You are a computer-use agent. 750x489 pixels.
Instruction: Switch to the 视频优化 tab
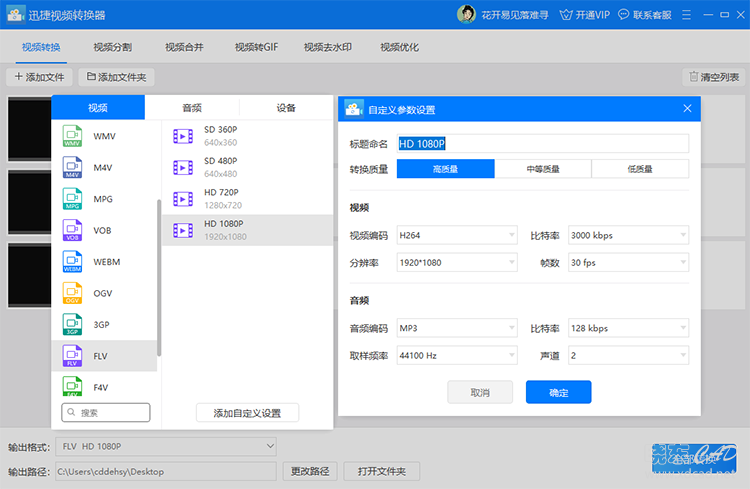pyautogui.click(x=399, y=47)
